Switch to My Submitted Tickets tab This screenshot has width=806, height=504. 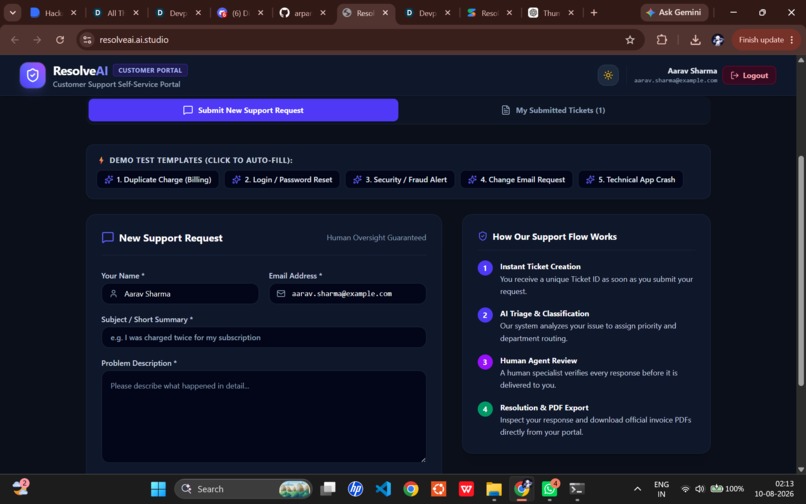click(x=554, y=110)
